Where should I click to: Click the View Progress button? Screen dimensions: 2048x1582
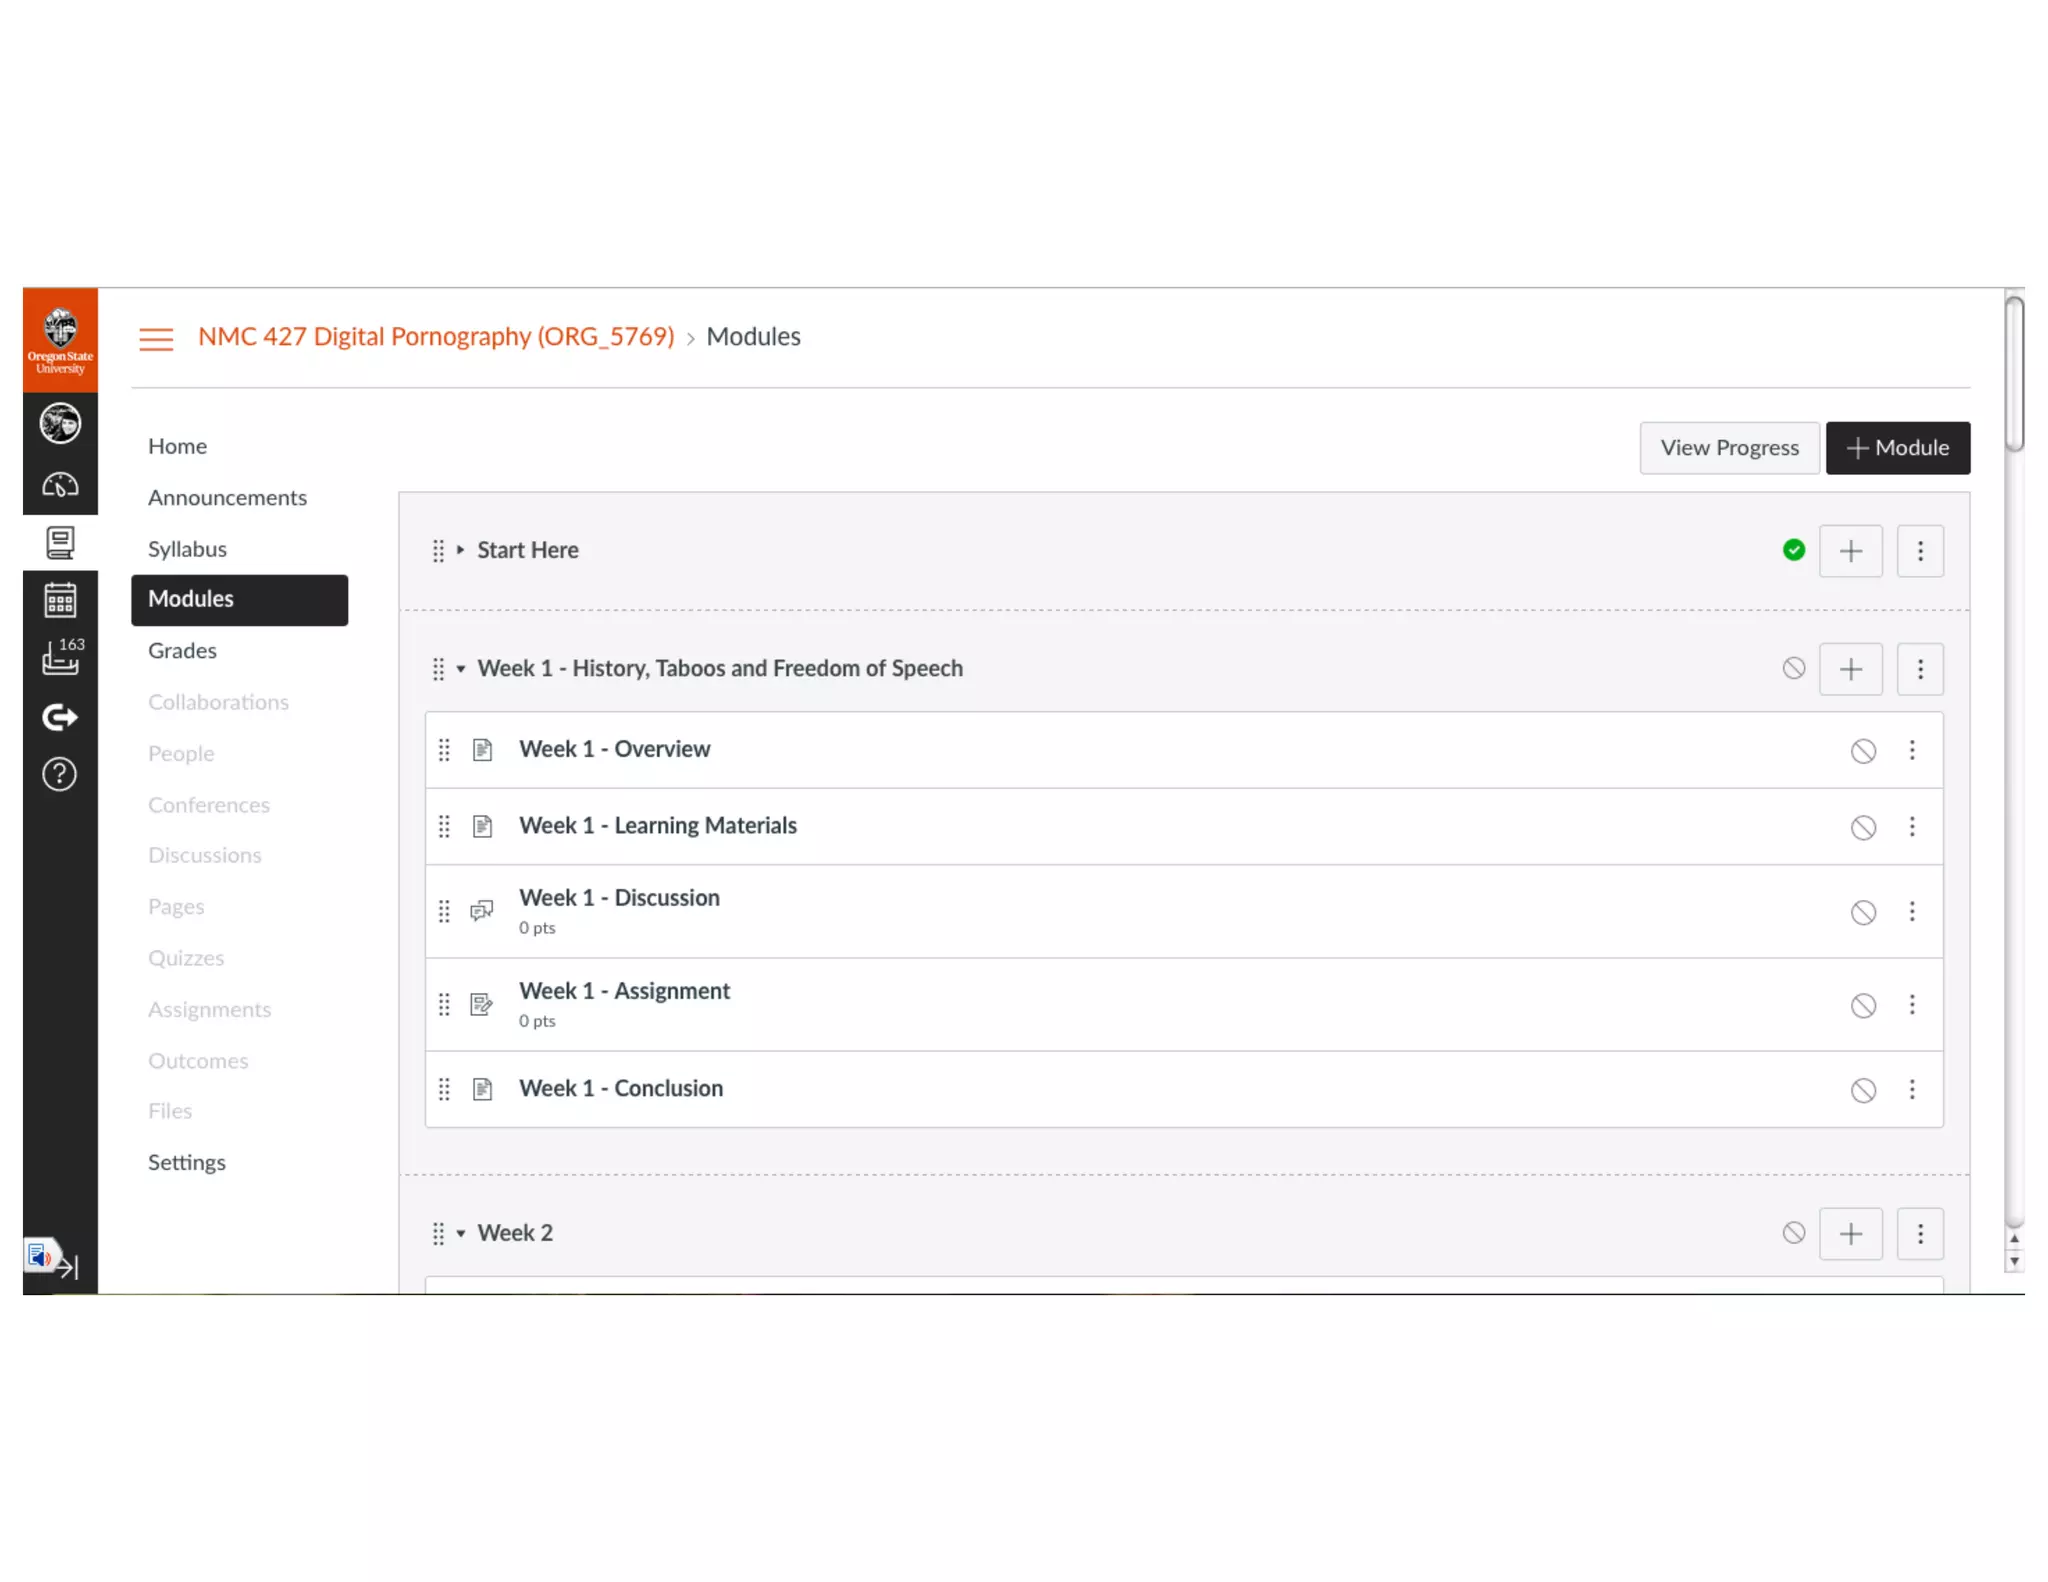coord(1728,448)
